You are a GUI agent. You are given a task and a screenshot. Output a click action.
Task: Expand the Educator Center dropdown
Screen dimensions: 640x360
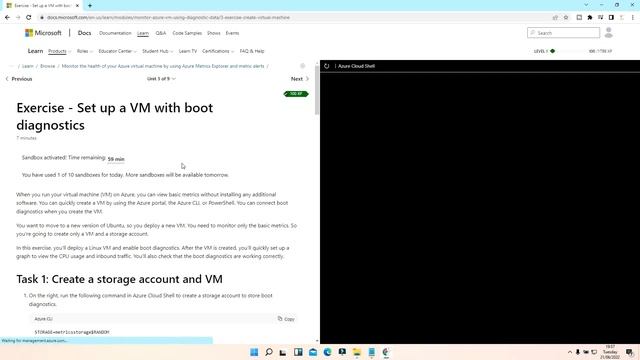tap(118, 51)
